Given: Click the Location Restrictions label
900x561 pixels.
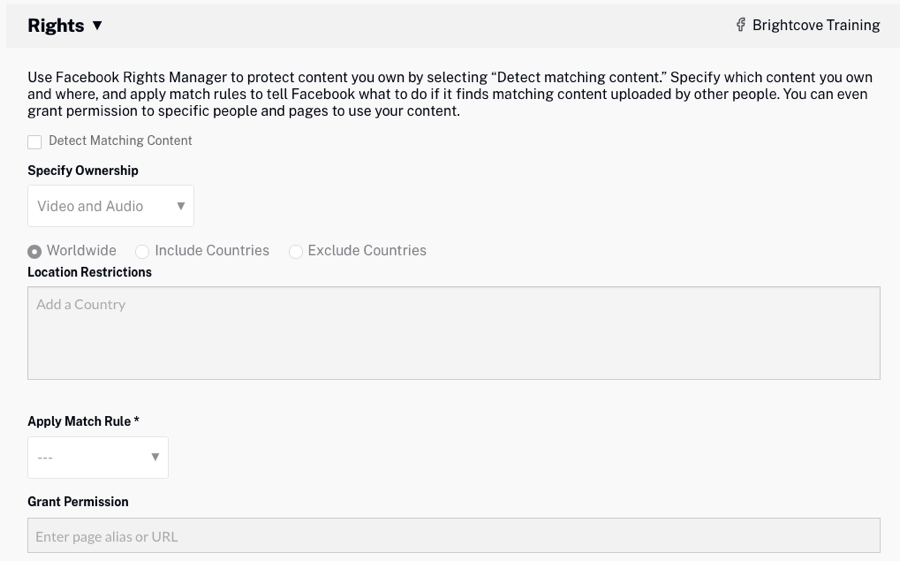Looking at the screenshot, I should [x=90, y=272].
